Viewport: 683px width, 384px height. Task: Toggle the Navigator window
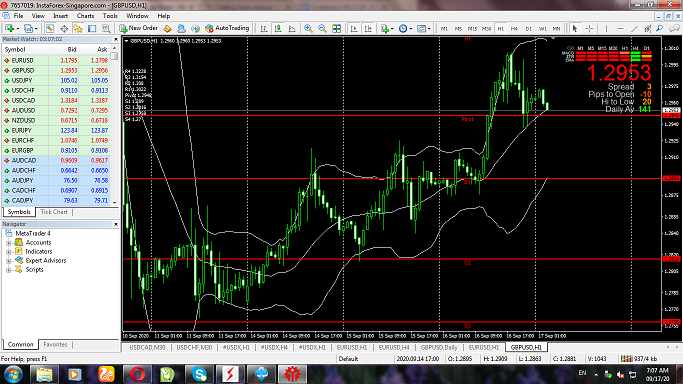tap(78, 28)
